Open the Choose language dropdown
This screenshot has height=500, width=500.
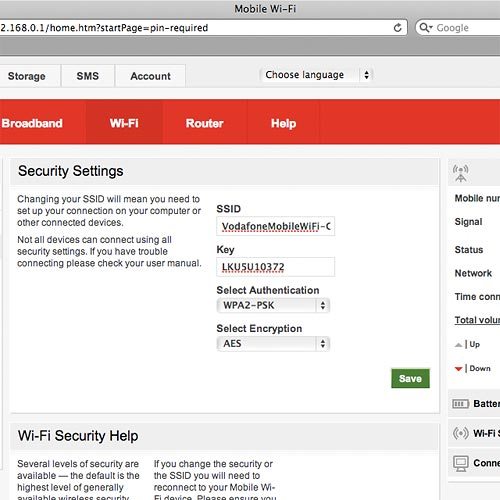[315, 75]
